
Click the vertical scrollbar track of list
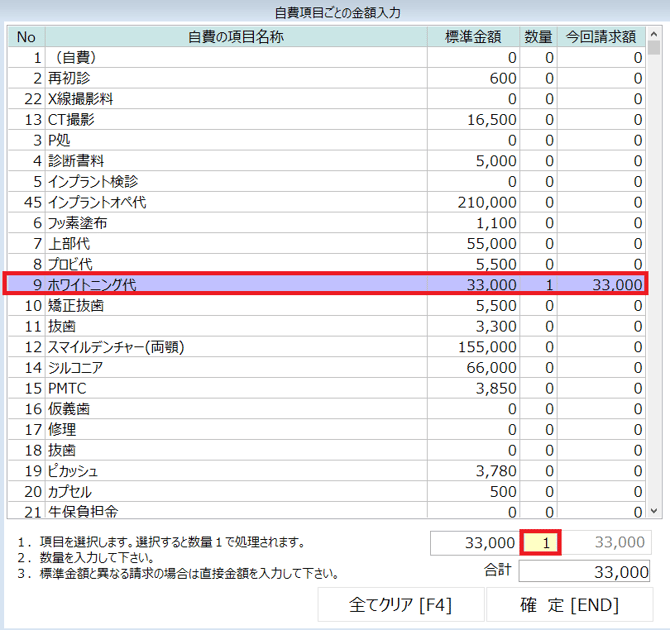[654, 300]
